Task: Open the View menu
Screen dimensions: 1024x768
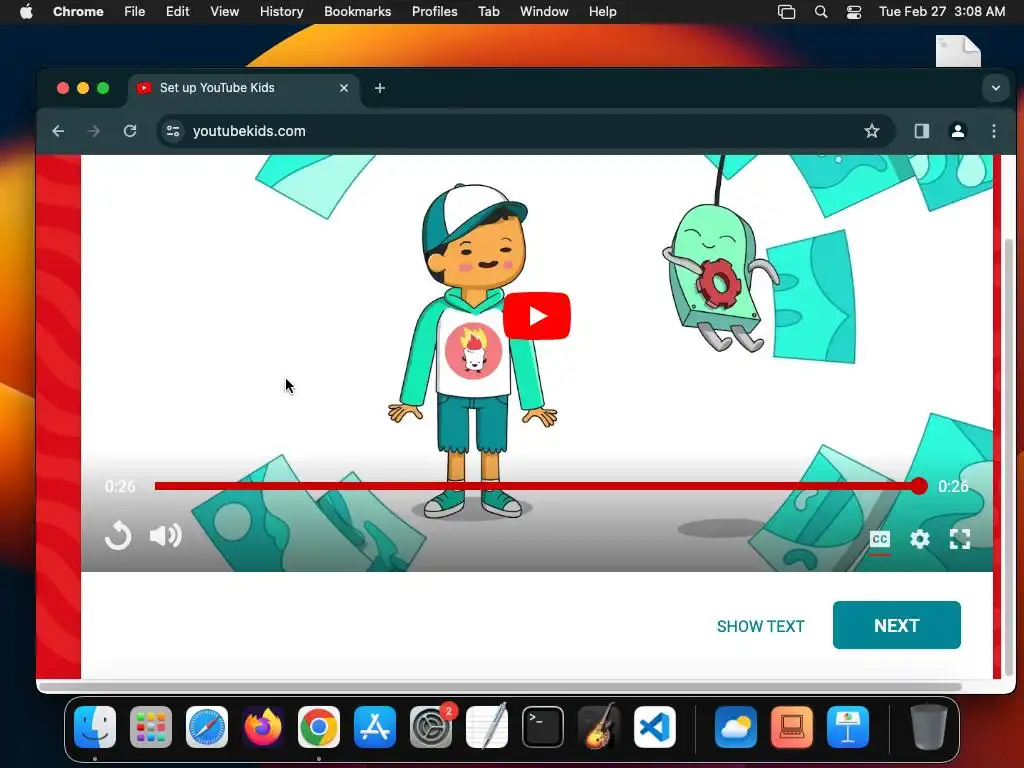Action: 225,12
